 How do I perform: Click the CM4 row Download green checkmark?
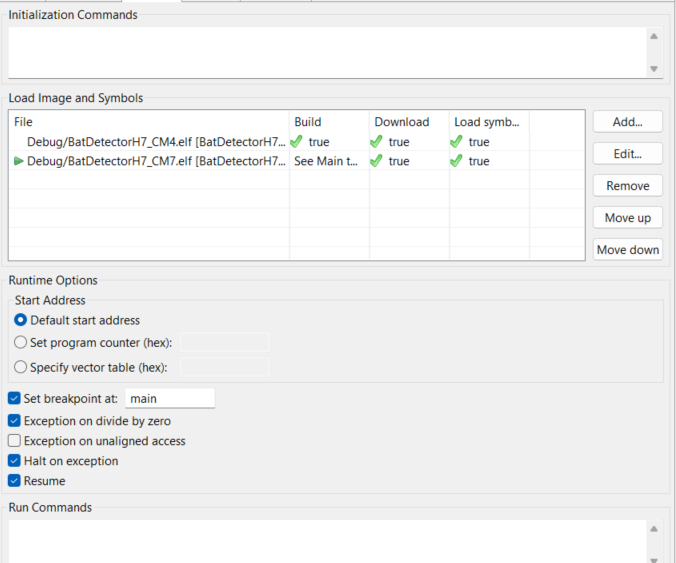coord(376,142)
